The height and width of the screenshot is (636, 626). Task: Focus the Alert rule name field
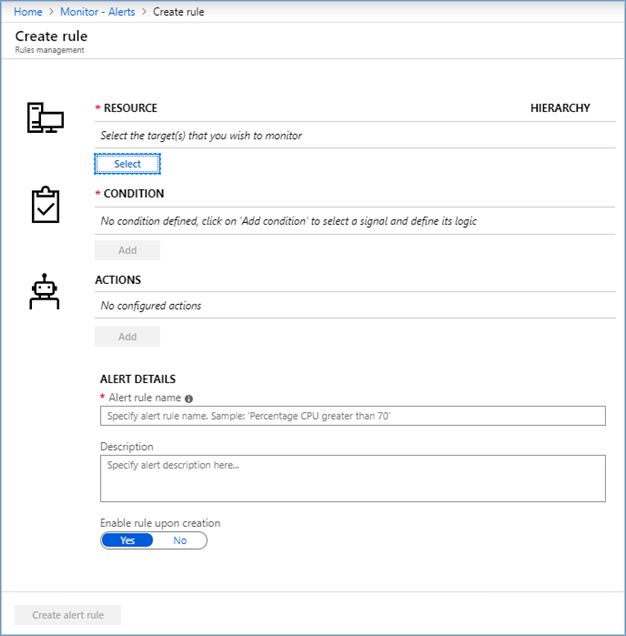[x=352, y=416]
